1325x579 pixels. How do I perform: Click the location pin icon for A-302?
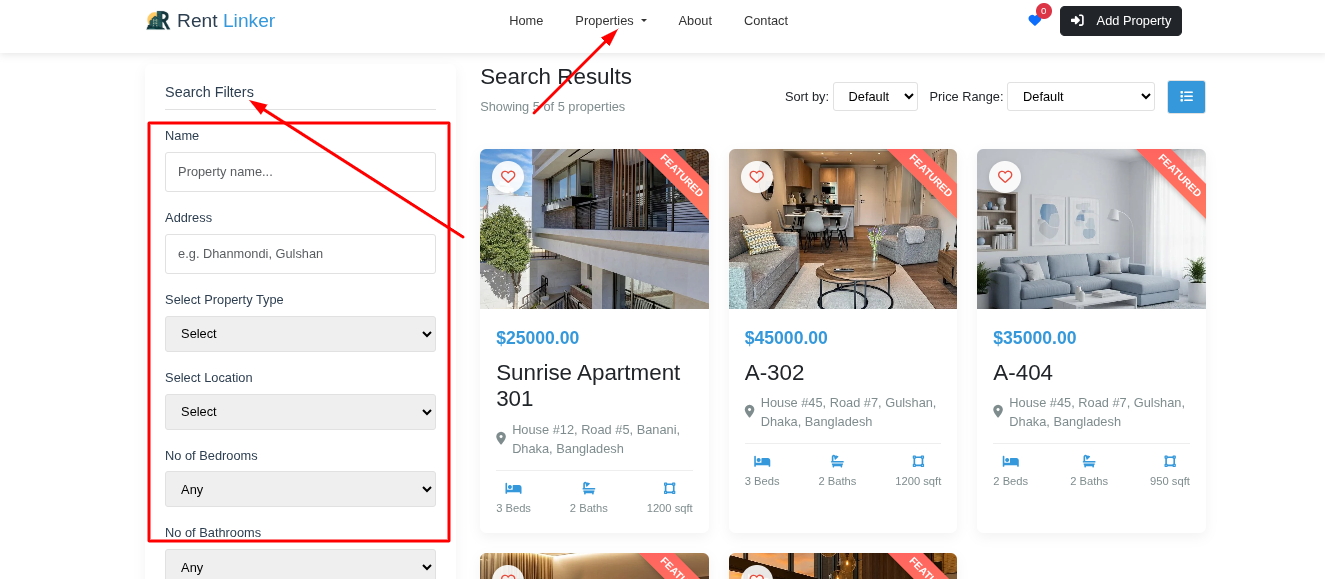749,412
